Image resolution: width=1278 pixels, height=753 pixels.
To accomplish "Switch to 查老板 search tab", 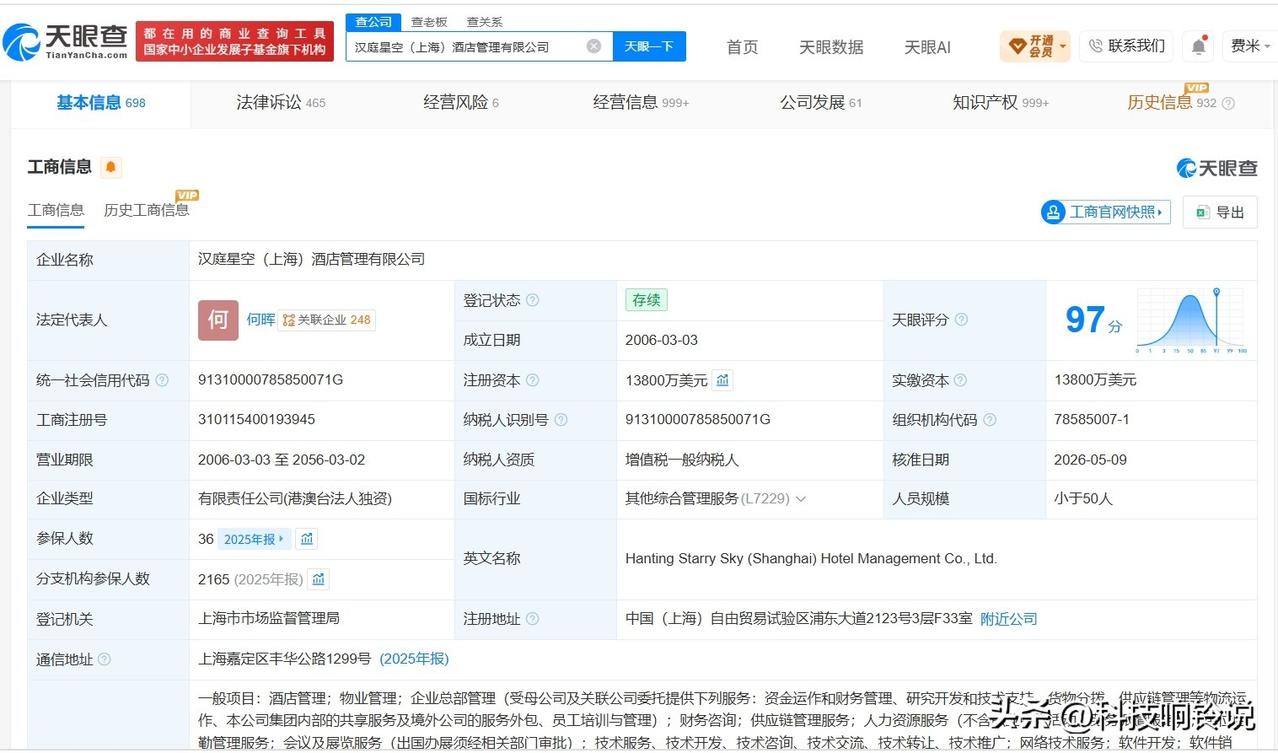I will [x=429, y=22].
